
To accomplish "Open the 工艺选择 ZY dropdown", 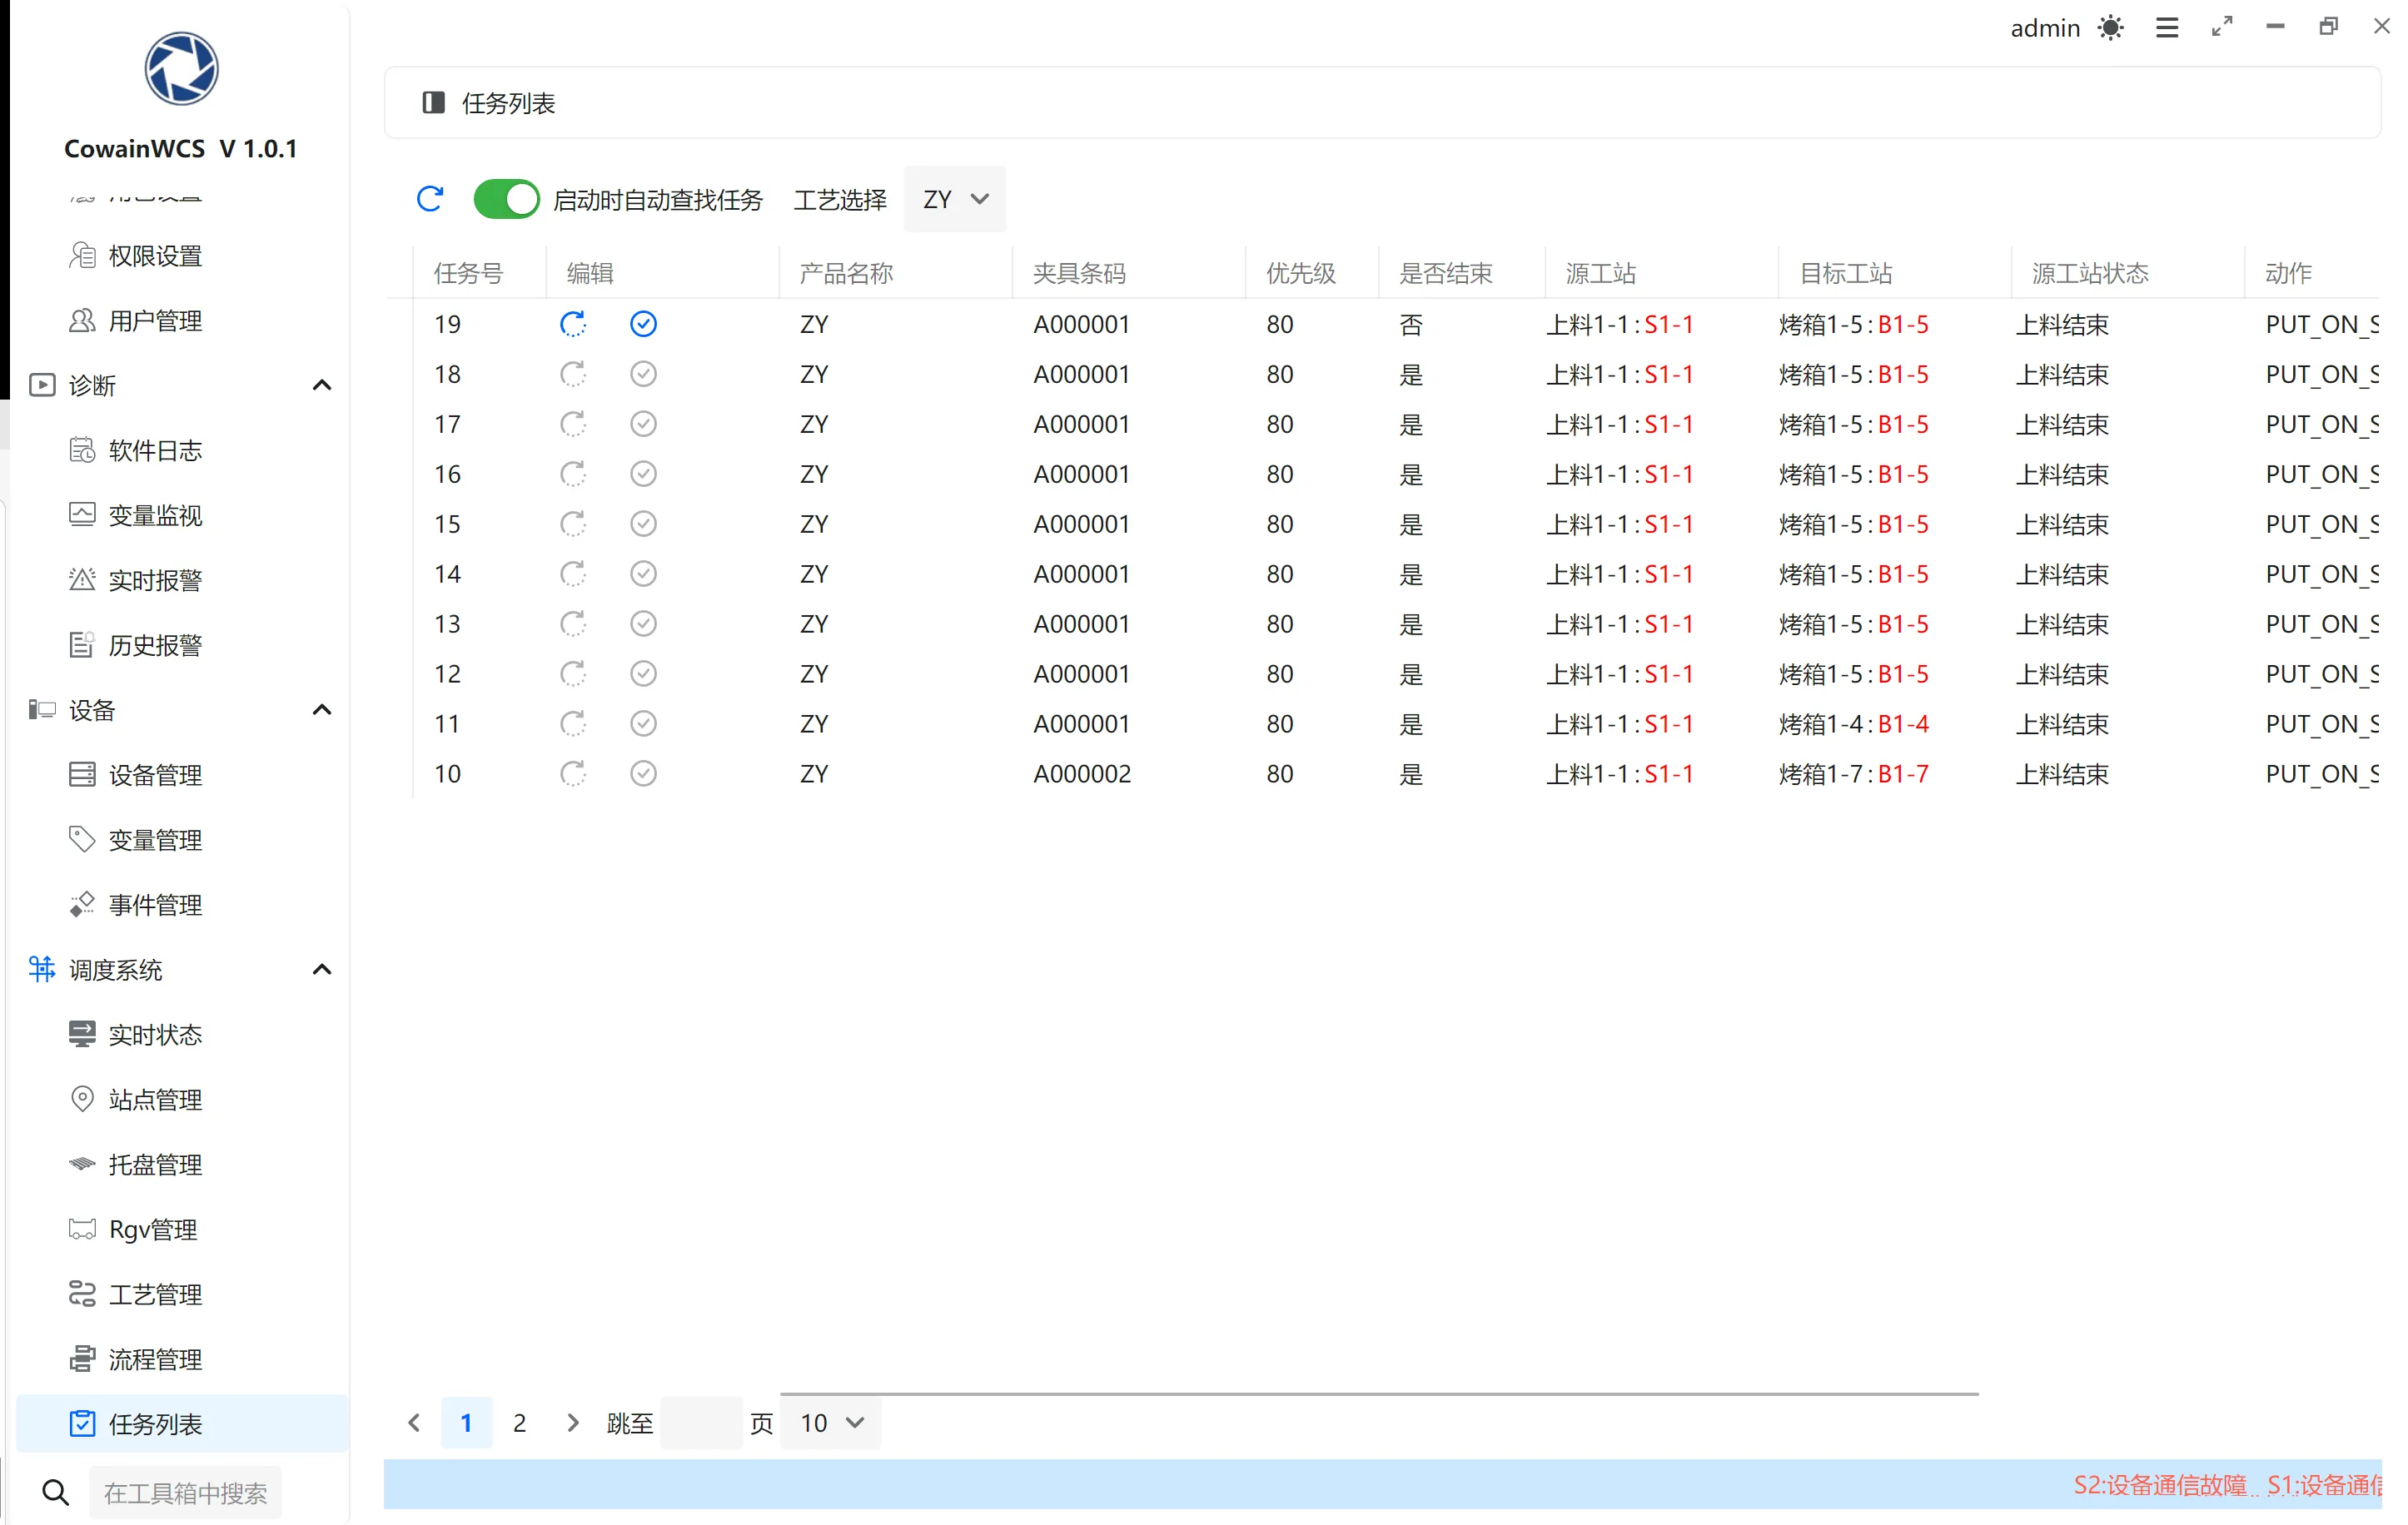I will pos(955,199).
